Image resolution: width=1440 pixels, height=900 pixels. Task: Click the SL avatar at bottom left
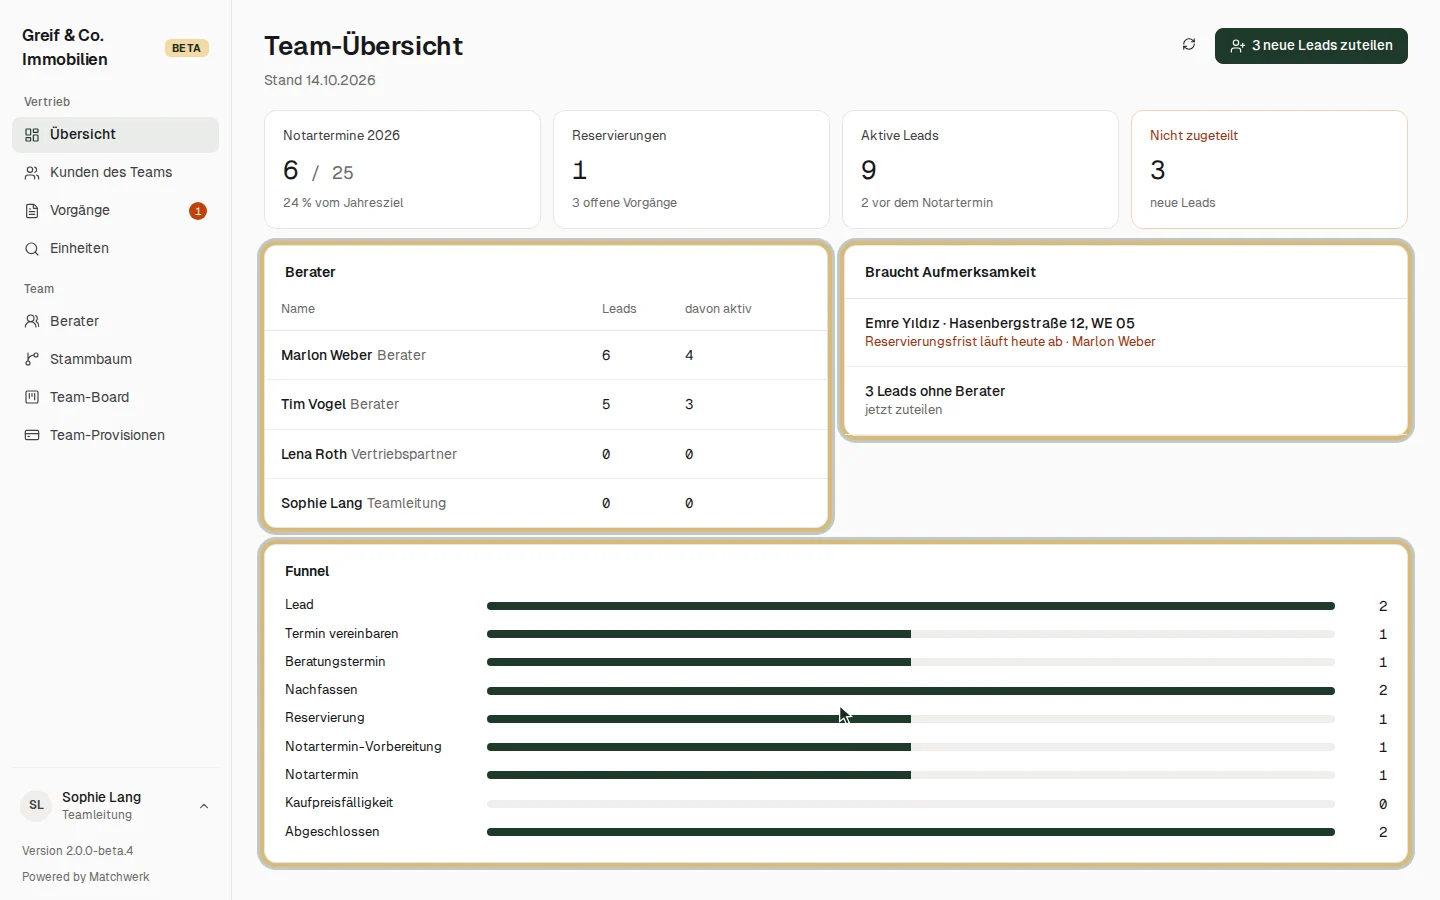click(x=37, y=806)
